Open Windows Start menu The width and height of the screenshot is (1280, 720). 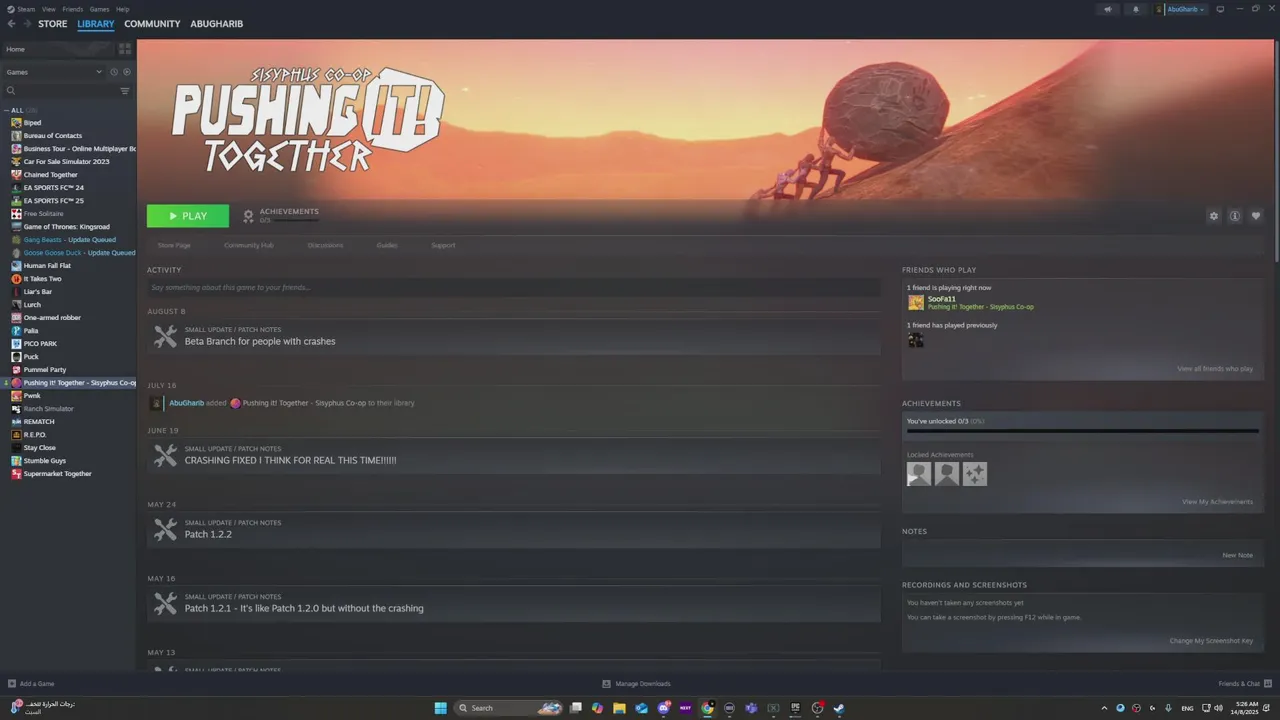tap(441, 708)
